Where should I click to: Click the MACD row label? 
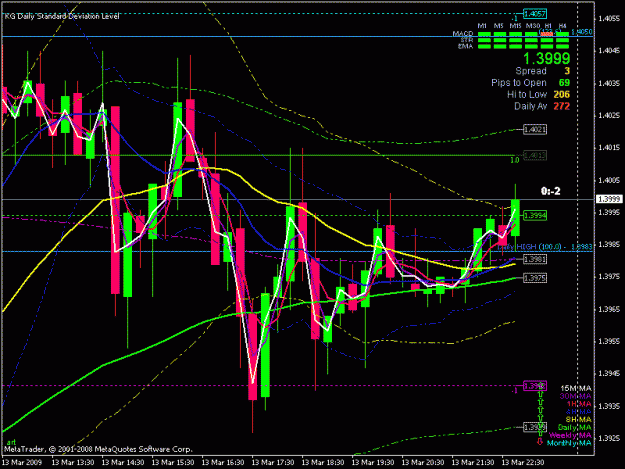coord(463,33)
